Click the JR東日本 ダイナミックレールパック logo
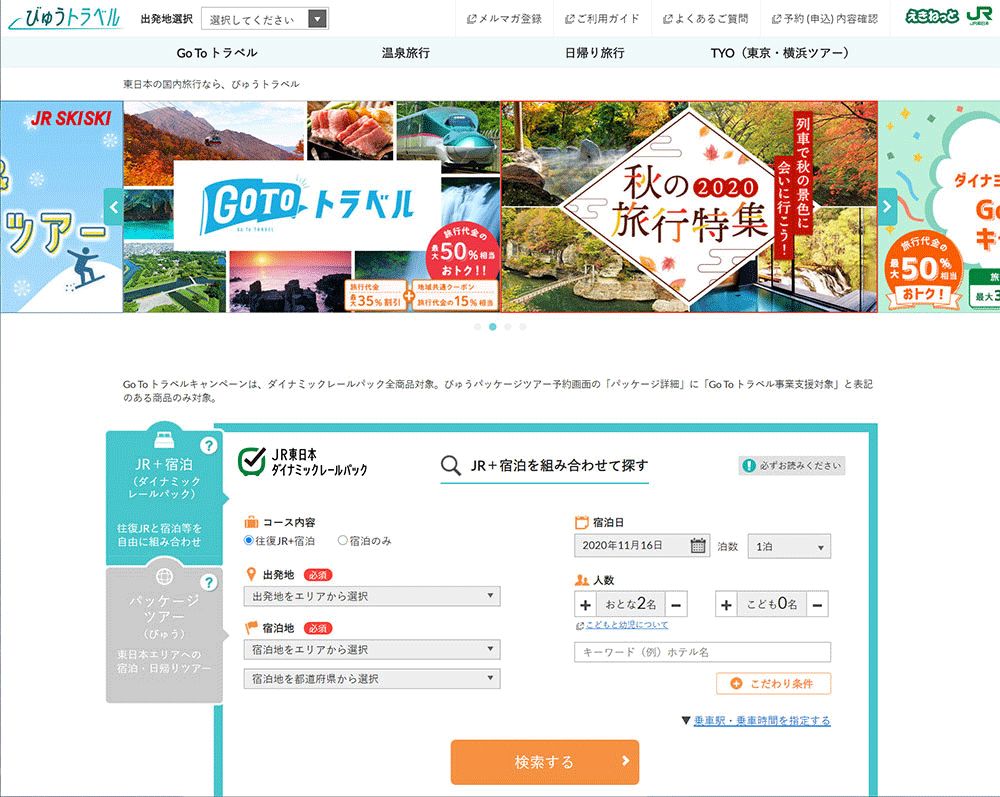The height and width of the screenshot is (797, 1000). tap(303, 462)
